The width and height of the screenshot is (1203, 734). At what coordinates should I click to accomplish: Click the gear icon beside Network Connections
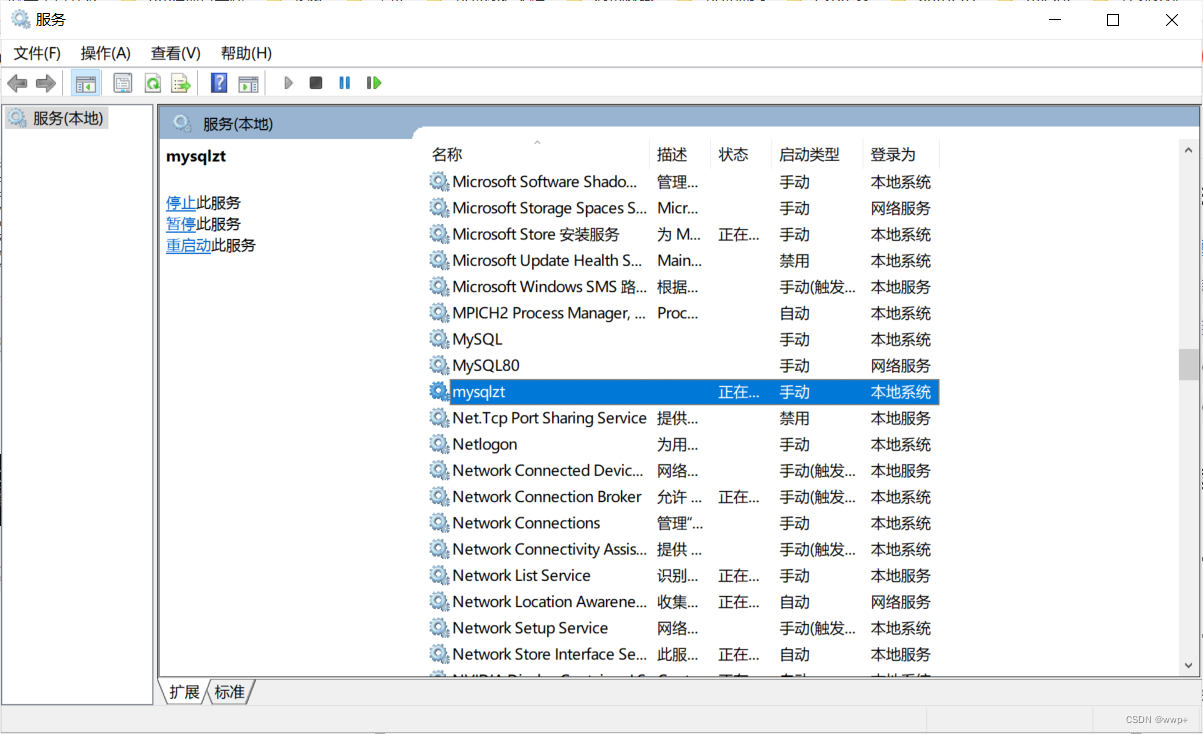coord(439,522)
